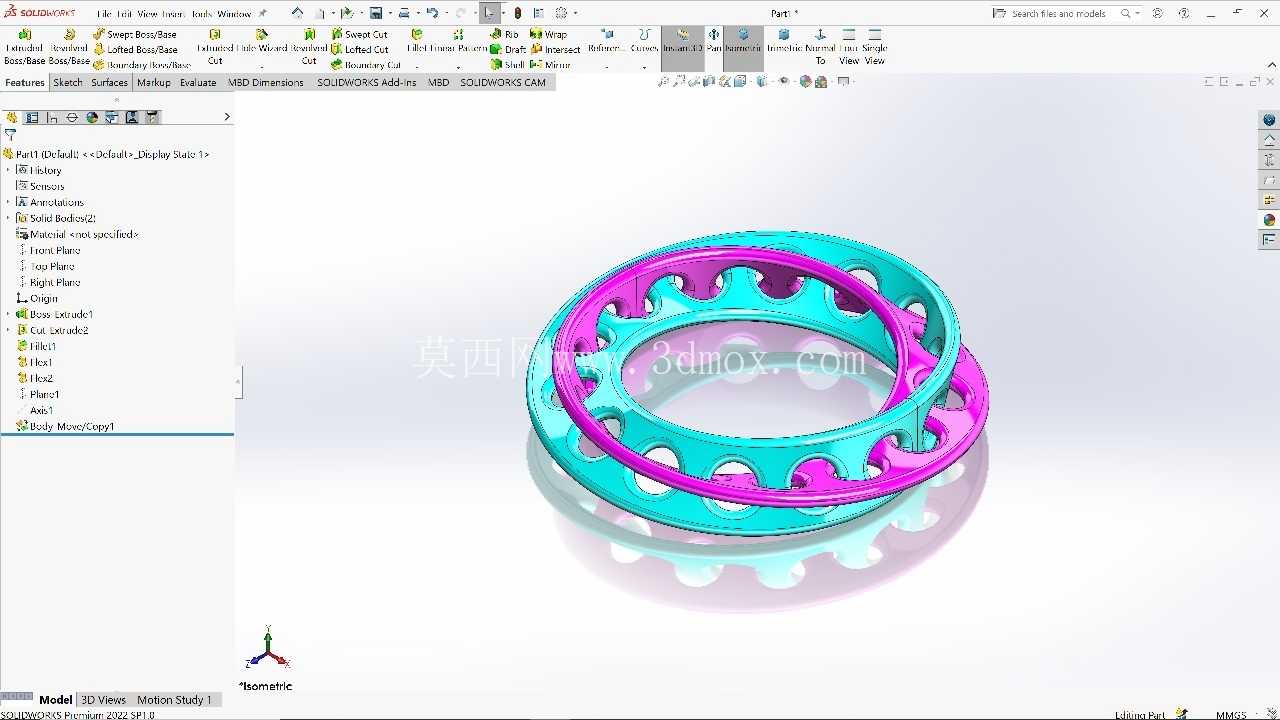Select the Lofted Boss/Base tool
The height and width of the screenshot is (720, 1280).
[135, 49]
